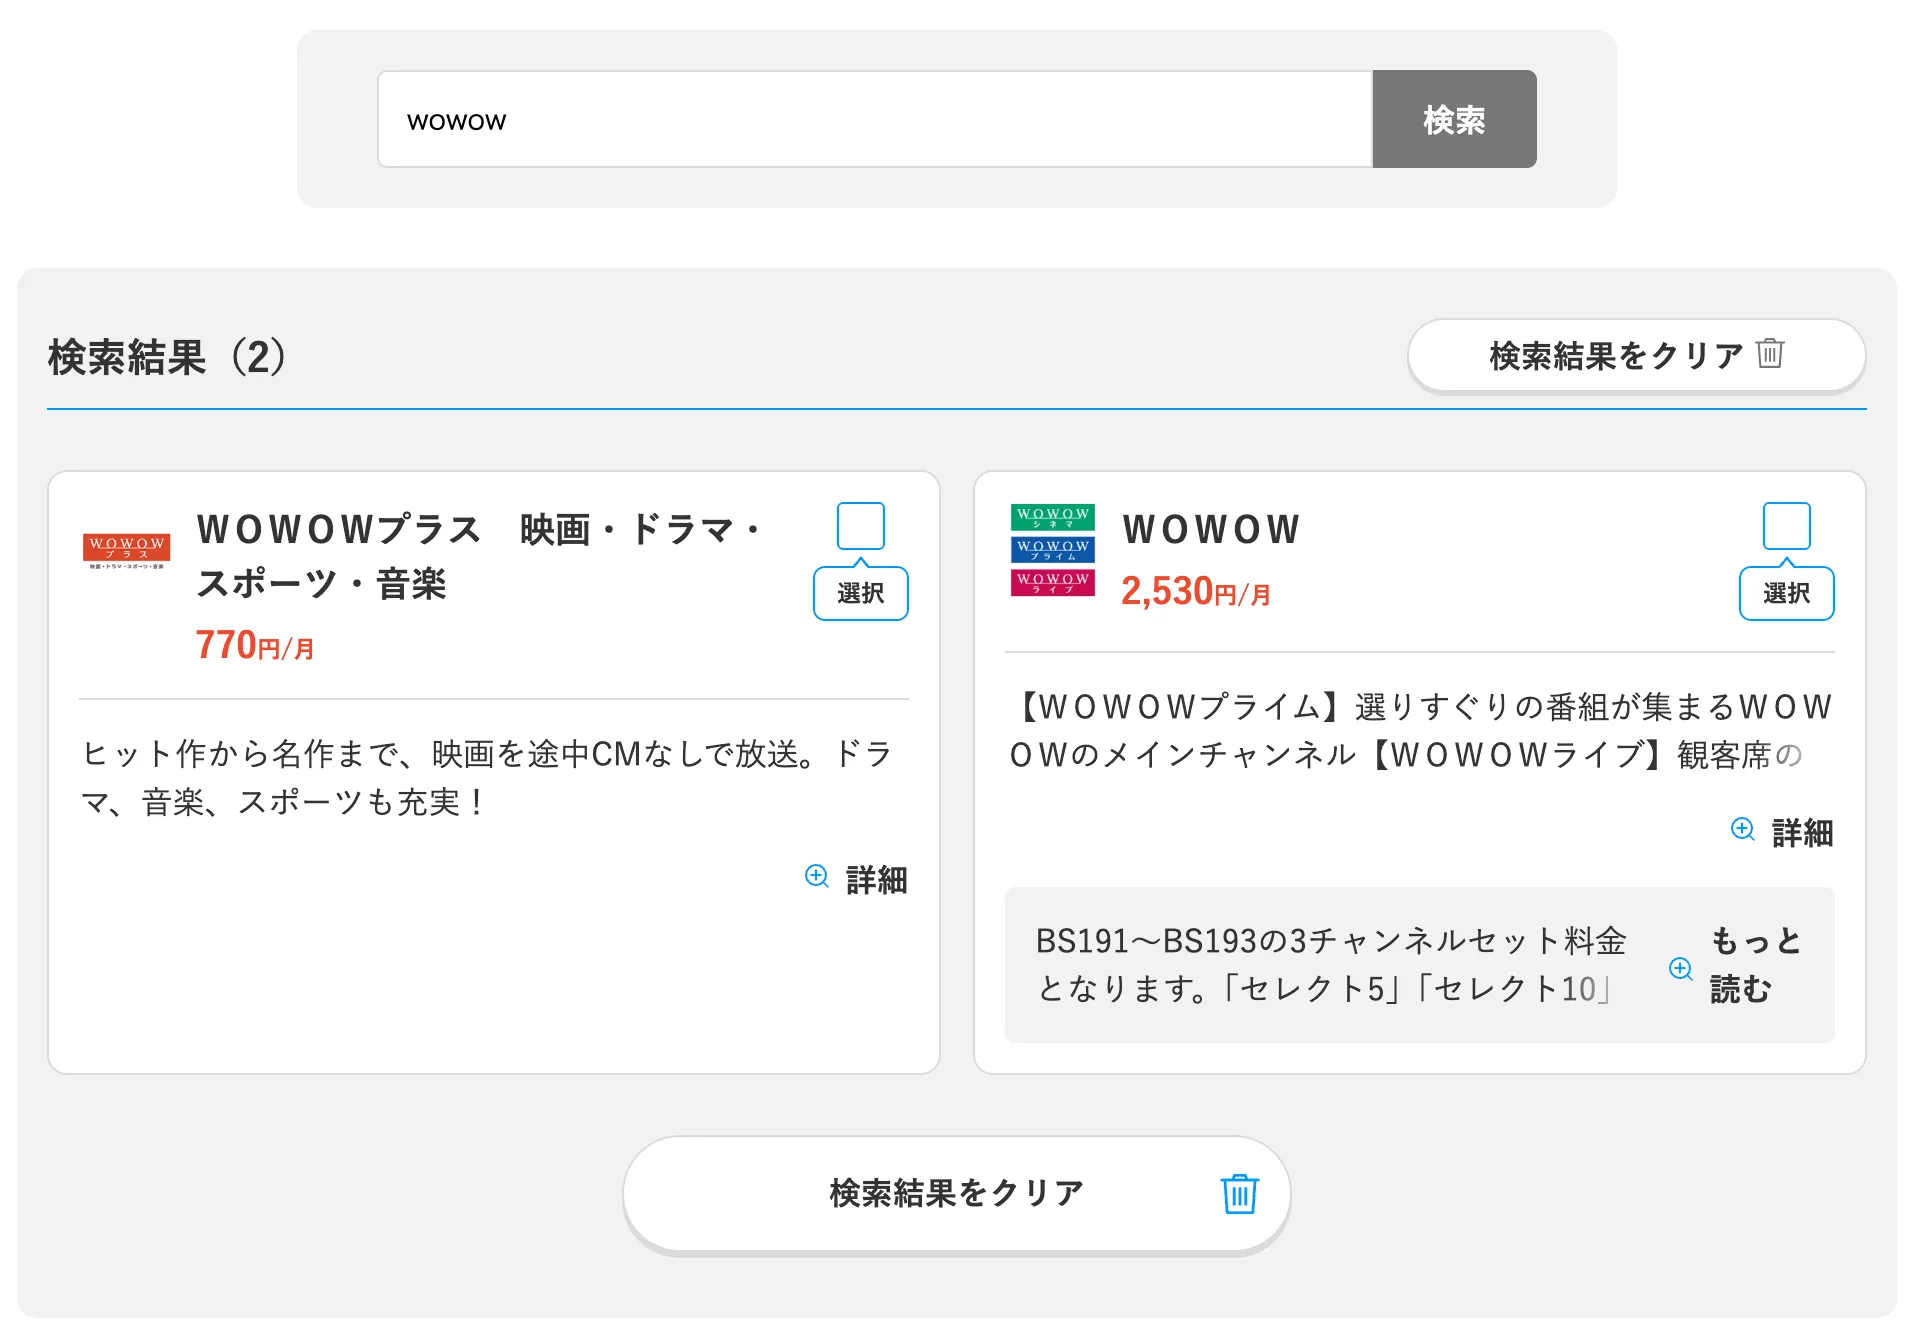Click the top 検索結果をクリア button

(x=1636, y=355)
